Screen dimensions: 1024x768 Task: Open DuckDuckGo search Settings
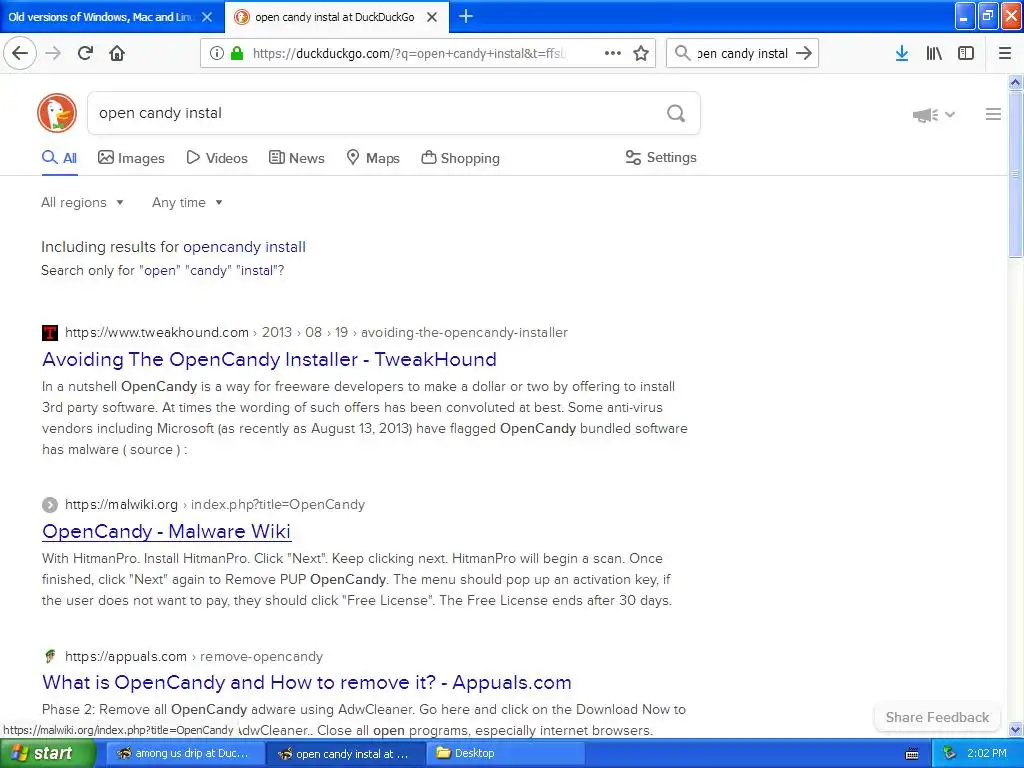pos(661,157)
